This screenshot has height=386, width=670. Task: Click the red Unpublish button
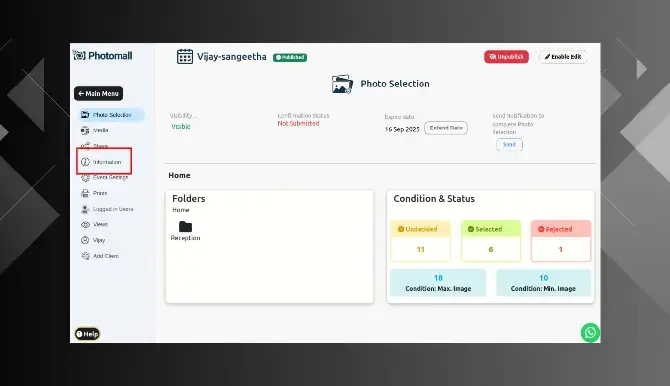[506, 57]
